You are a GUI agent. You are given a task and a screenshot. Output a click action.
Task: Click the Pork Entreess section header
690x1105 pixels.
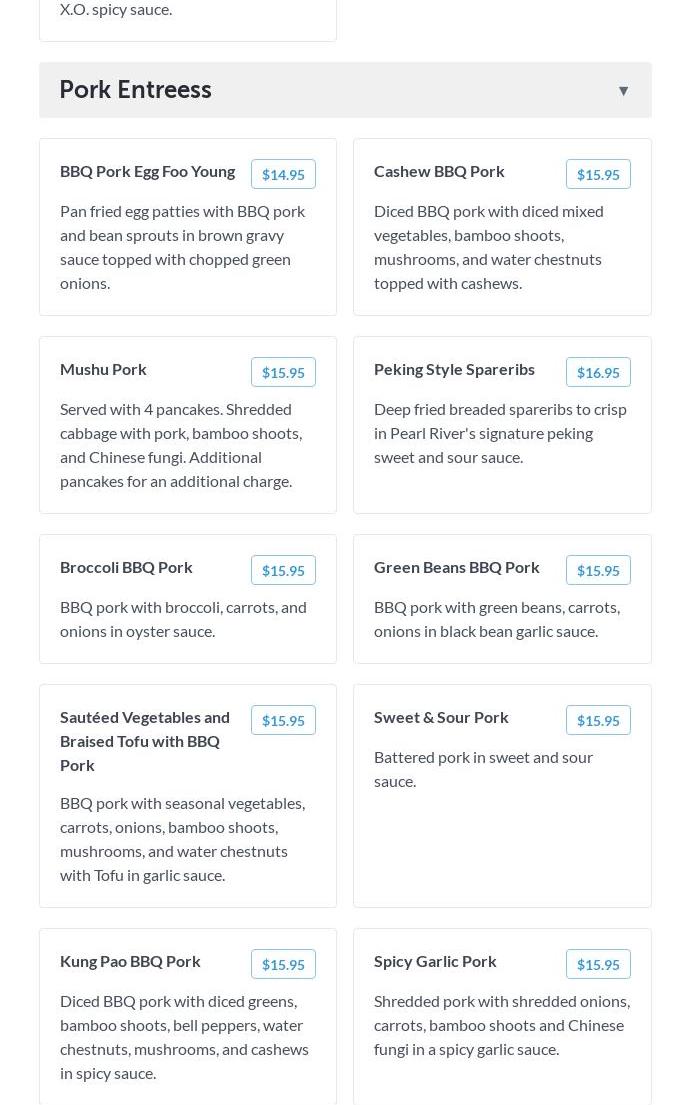pos(135,90)
